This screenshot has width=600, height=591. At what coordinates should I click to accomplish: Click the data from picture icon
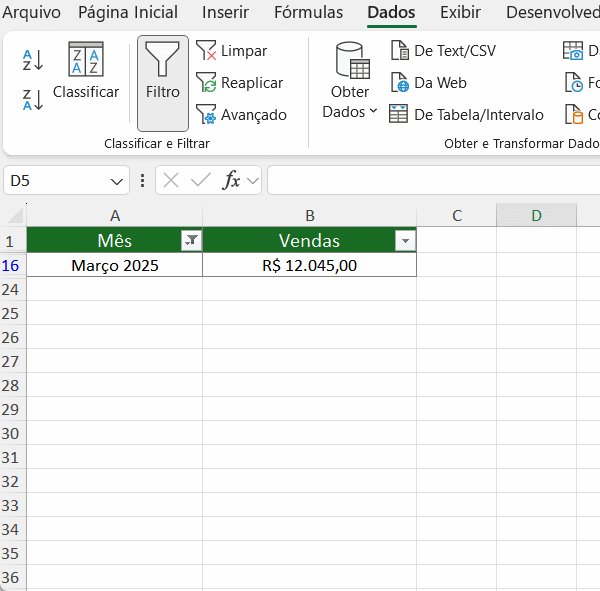coord(573,51)
